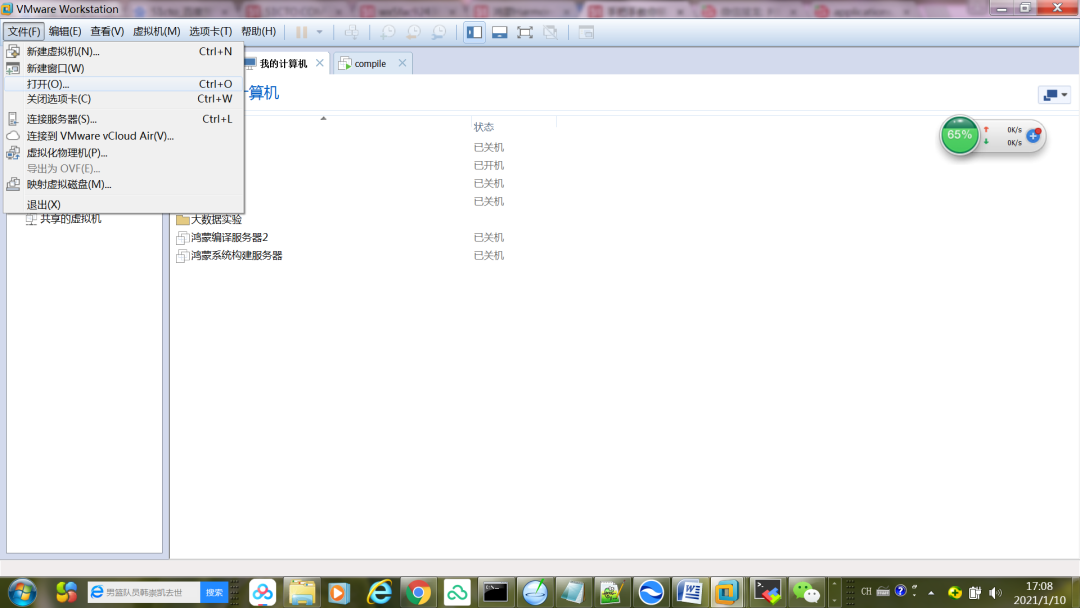Open the power options dropdown arrow

320,32
